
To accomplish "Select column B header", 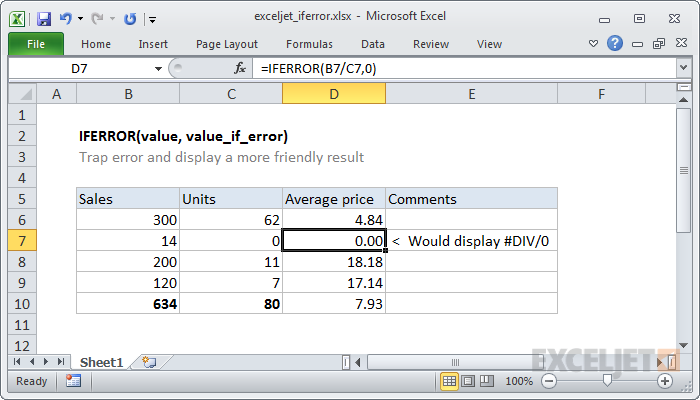I will click(128, 94).
